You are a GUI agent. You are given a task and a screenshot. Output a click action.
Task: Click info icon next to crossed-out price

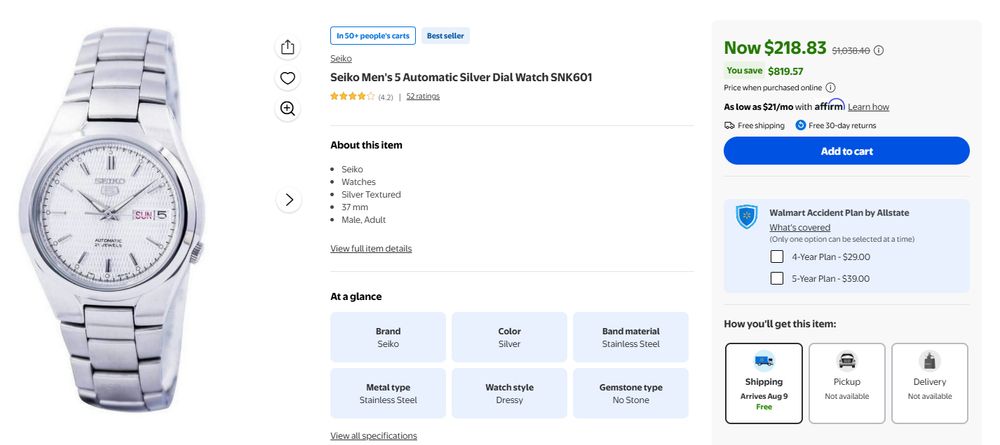[879, 50]
